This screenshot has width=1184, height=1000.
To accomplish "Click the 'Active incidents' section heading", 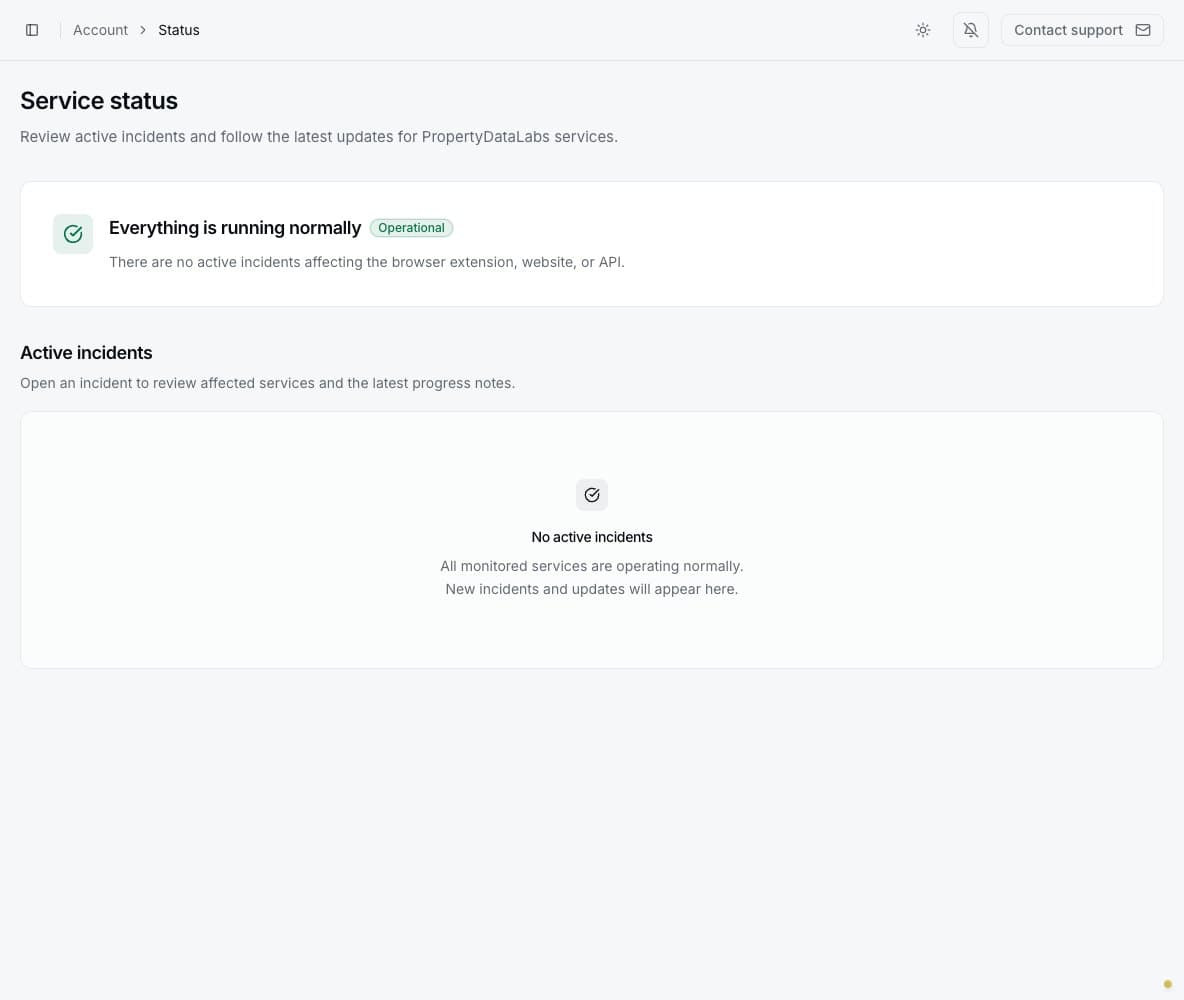I will click(x=86, y=353).
